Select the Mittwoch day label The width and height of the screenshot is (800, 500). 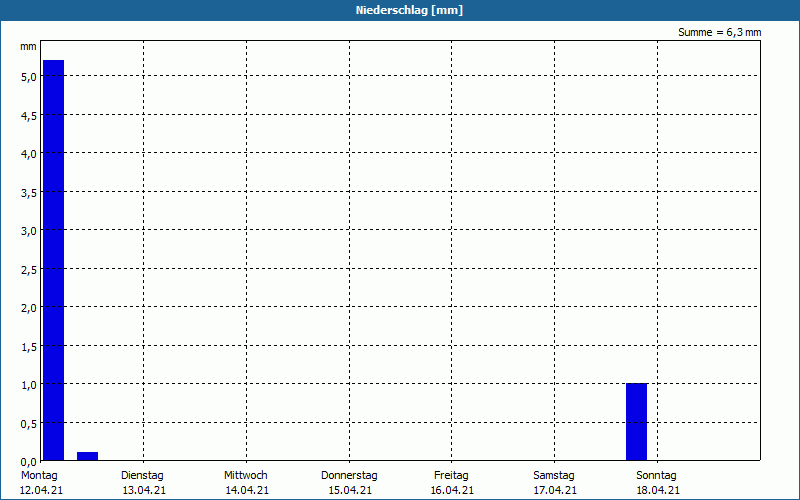245,475
